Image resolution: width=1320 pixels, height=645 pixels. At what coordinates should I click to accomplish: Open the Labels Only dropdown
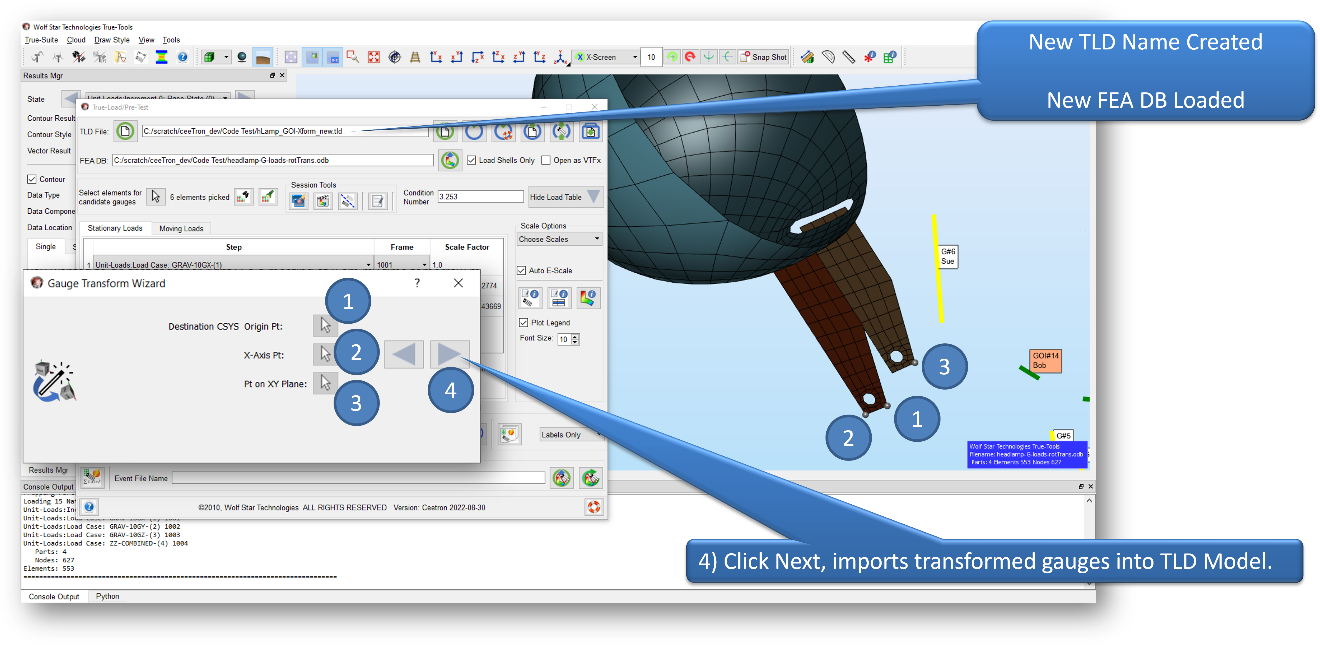(572, 435)
